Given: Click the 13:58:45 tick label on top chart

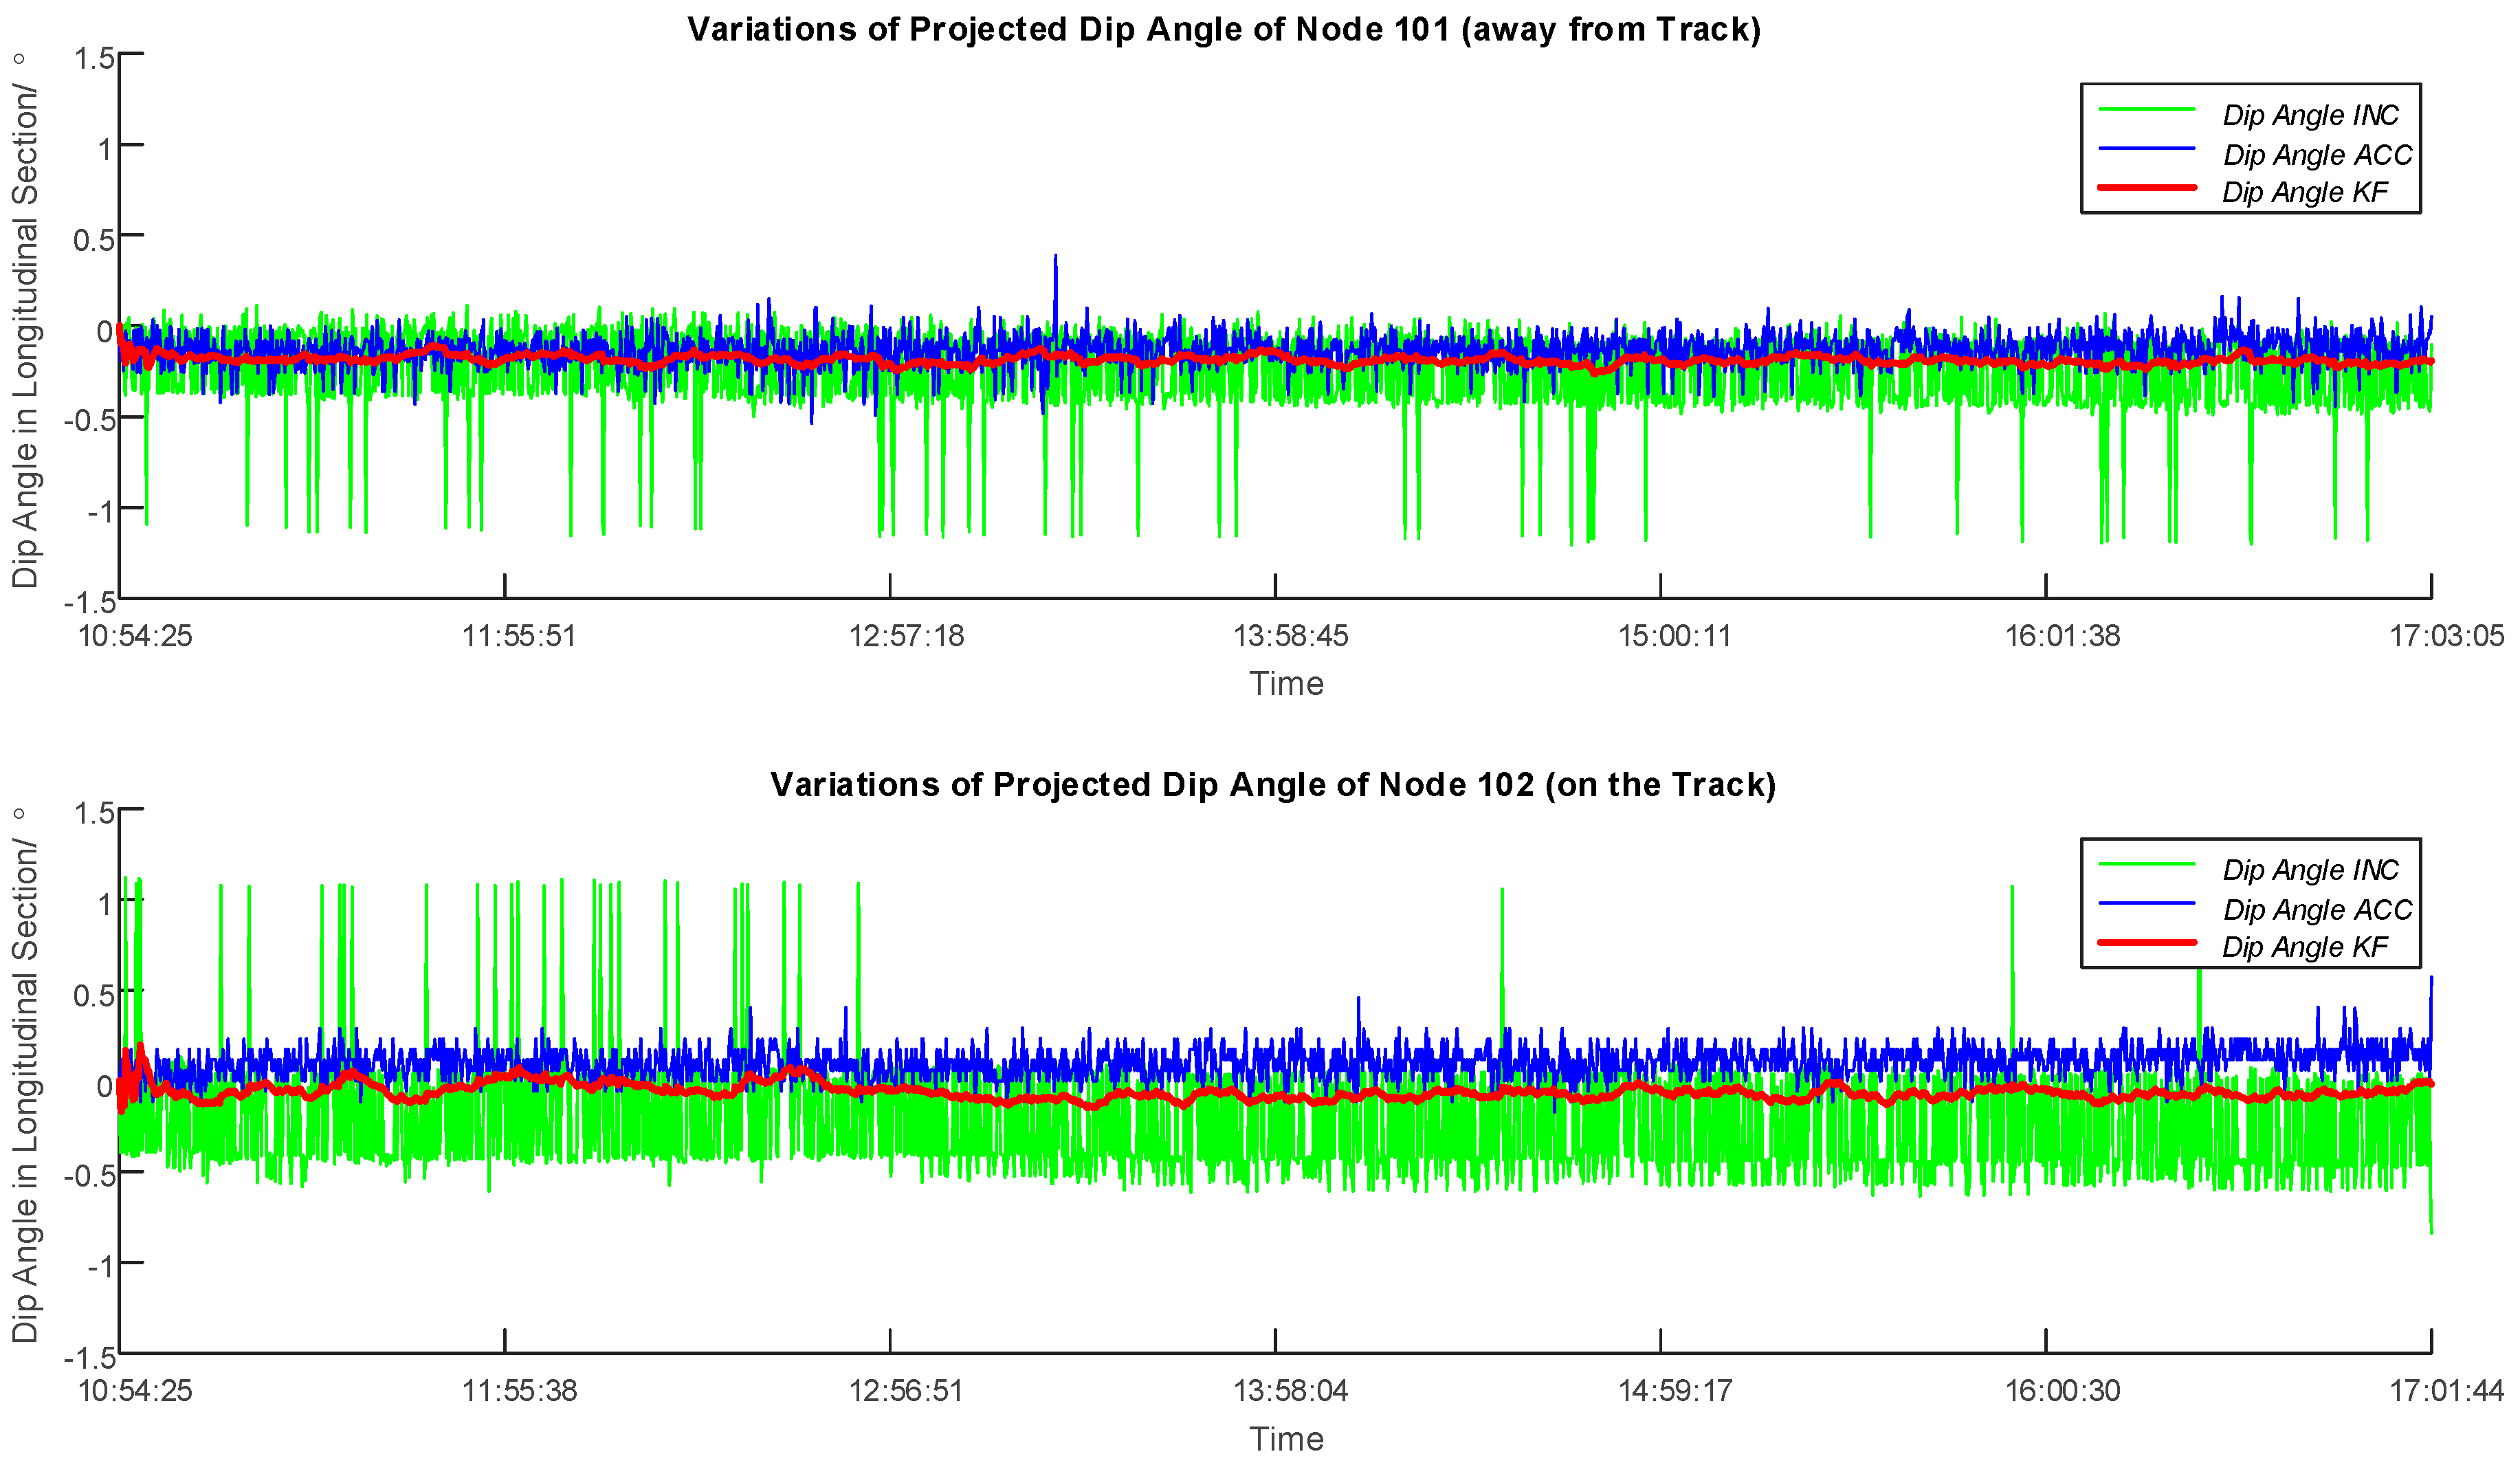Looking at the screenshot, I should coord(1290,636).
